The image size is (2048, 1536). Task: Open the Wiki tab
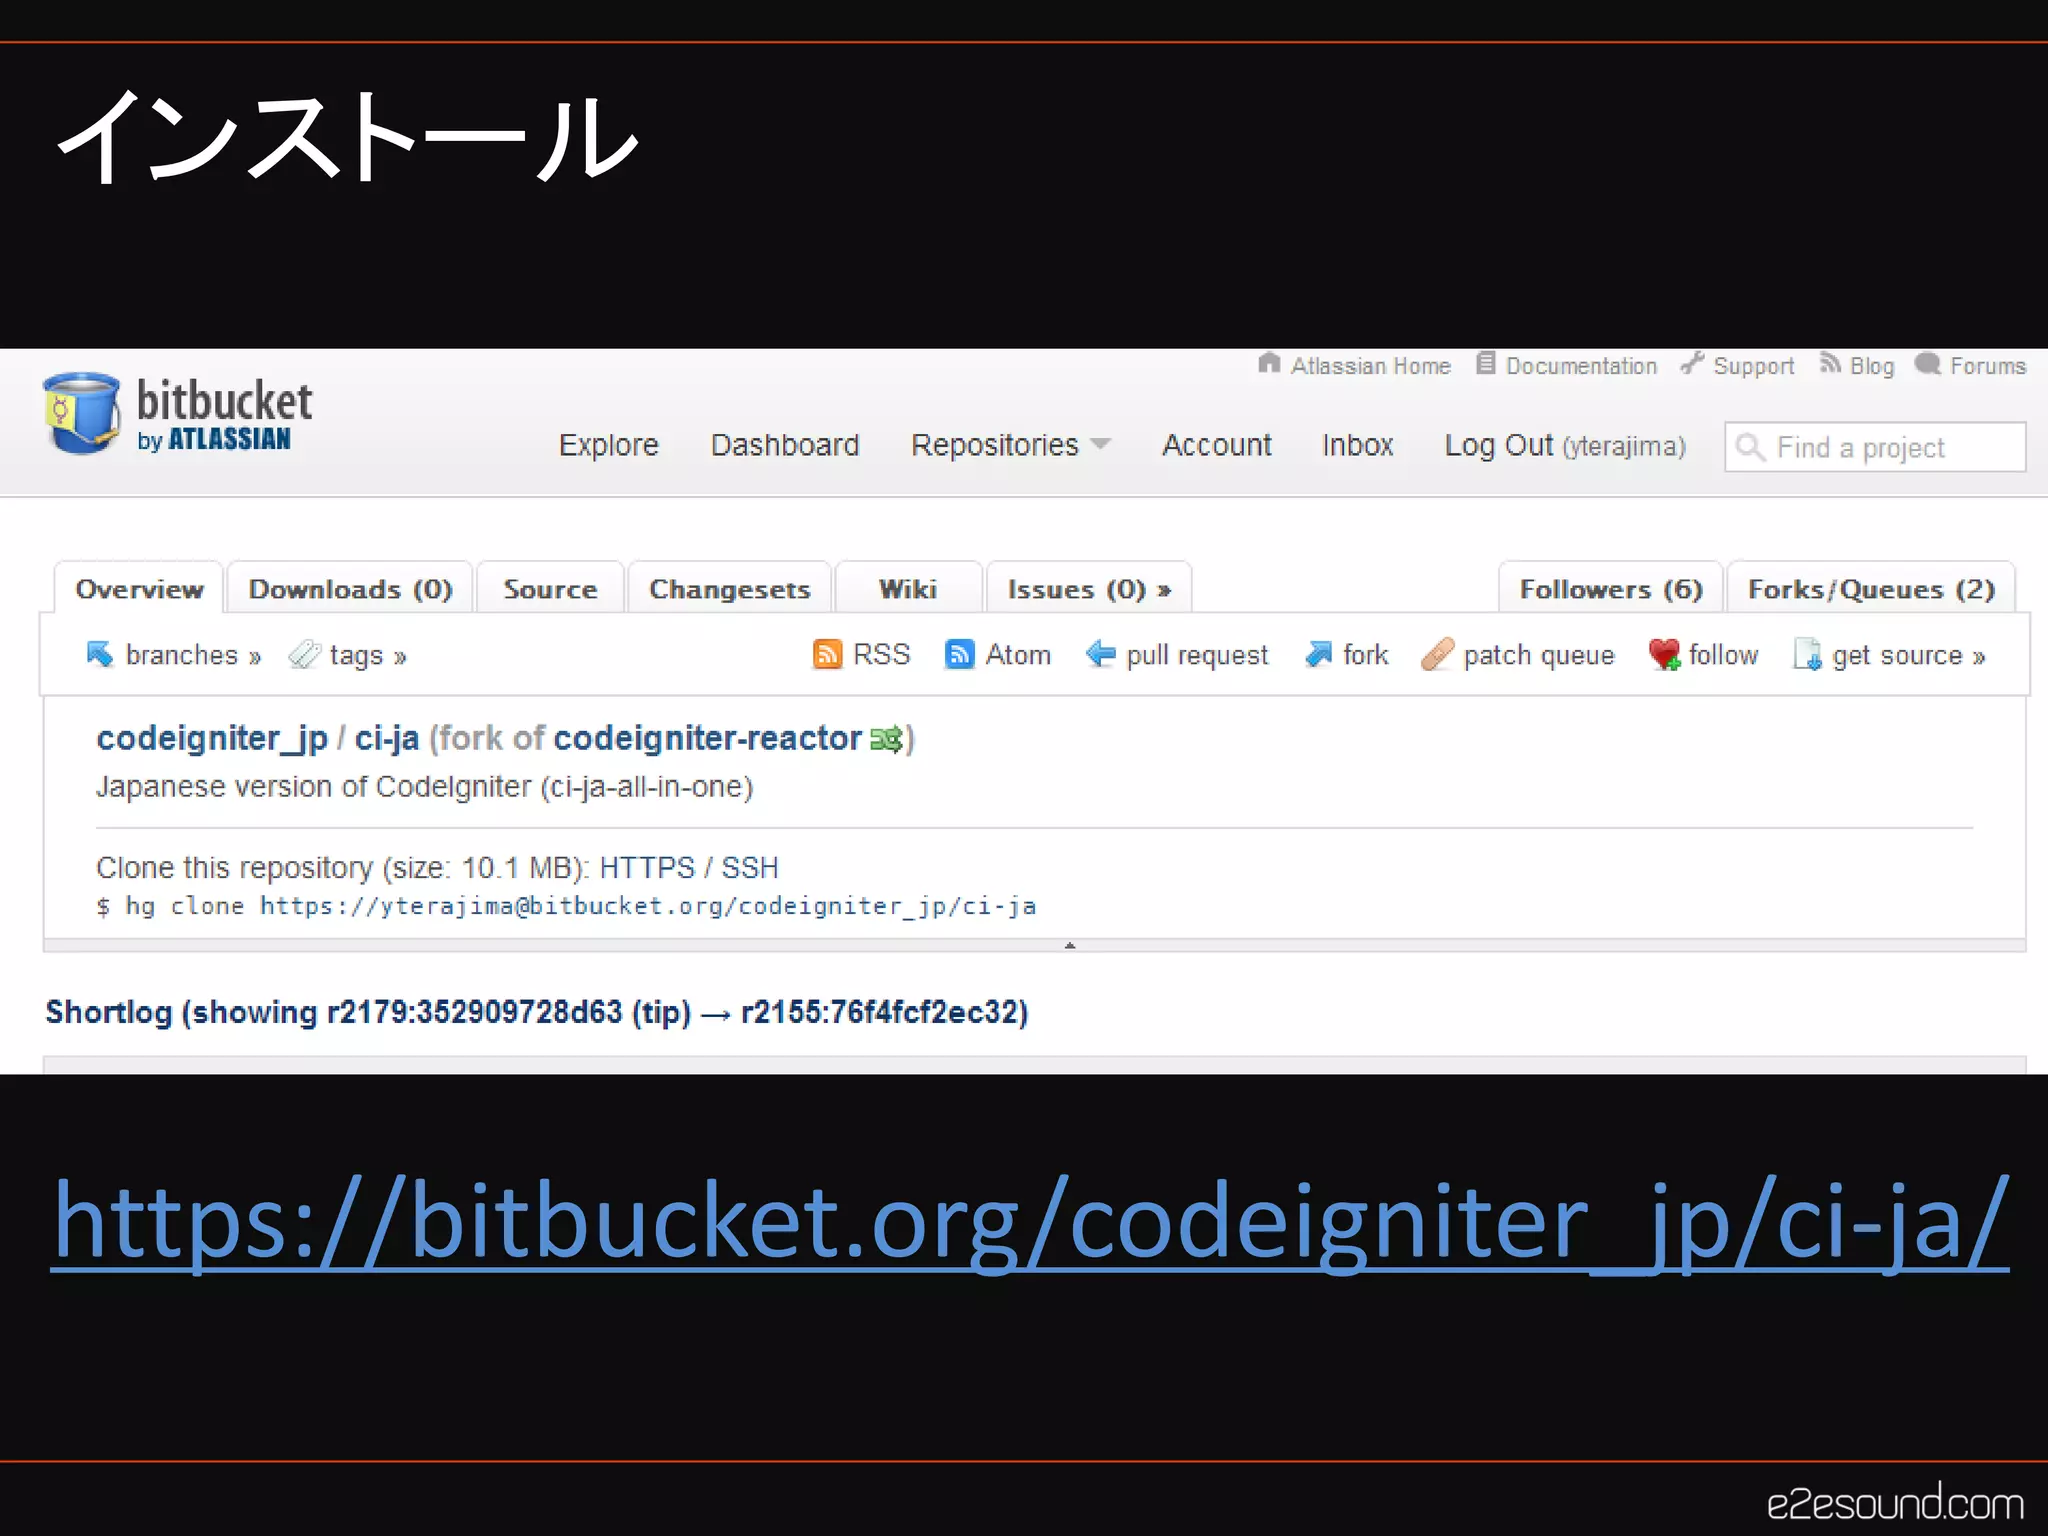pyautogui.click(x=908, y=589)
